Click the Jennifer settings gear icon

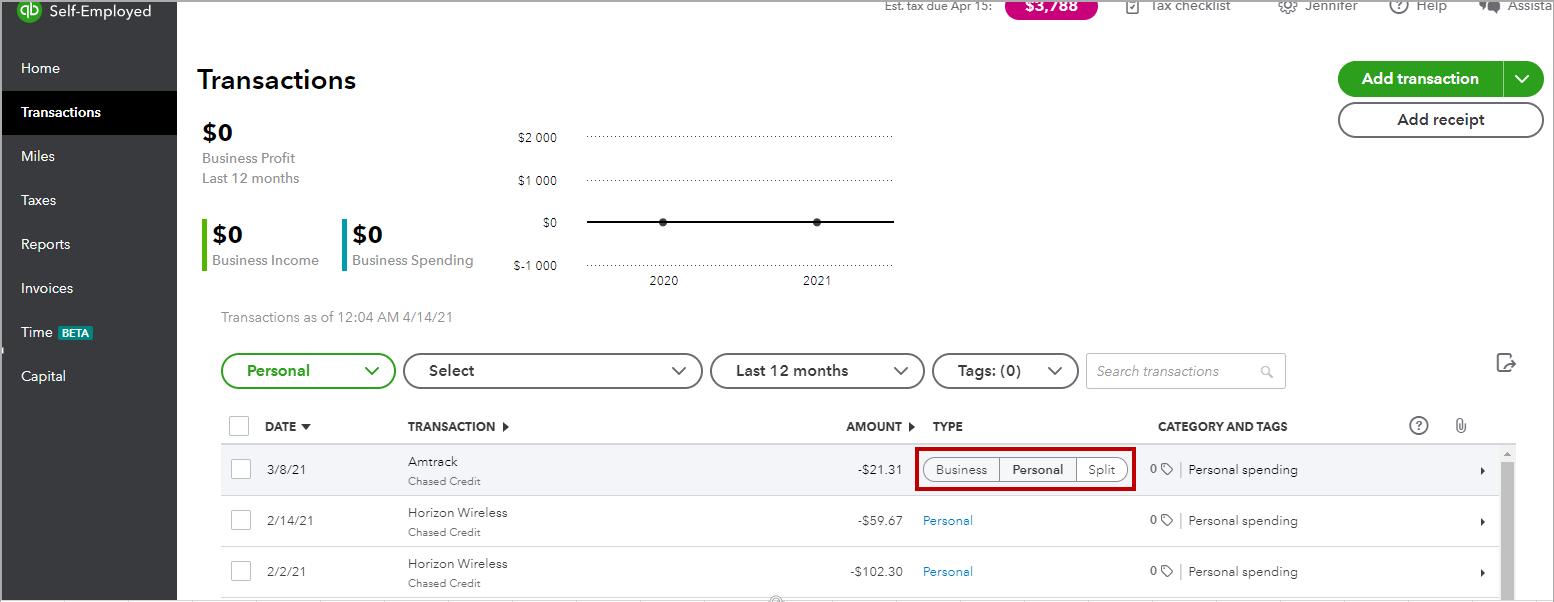click(1287, 7)
